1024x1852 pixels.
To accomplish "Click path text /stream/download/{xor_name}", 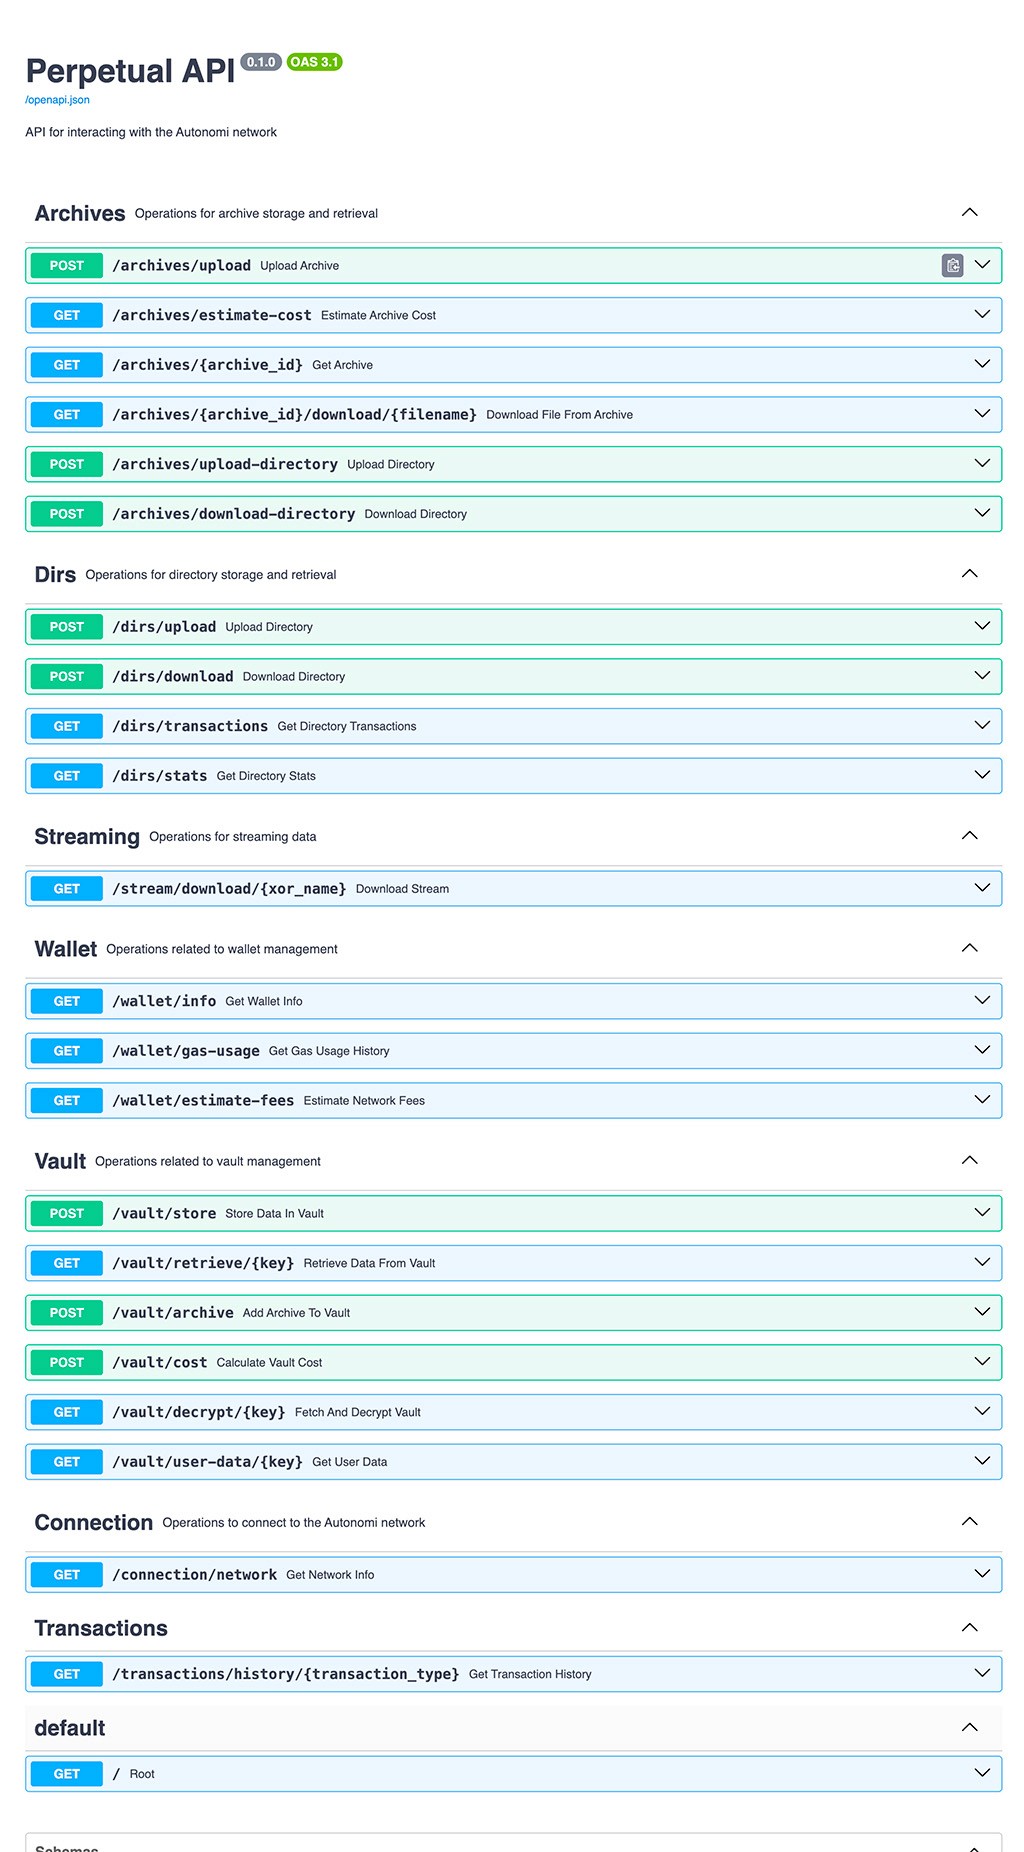I will click(x=229, y=888).
